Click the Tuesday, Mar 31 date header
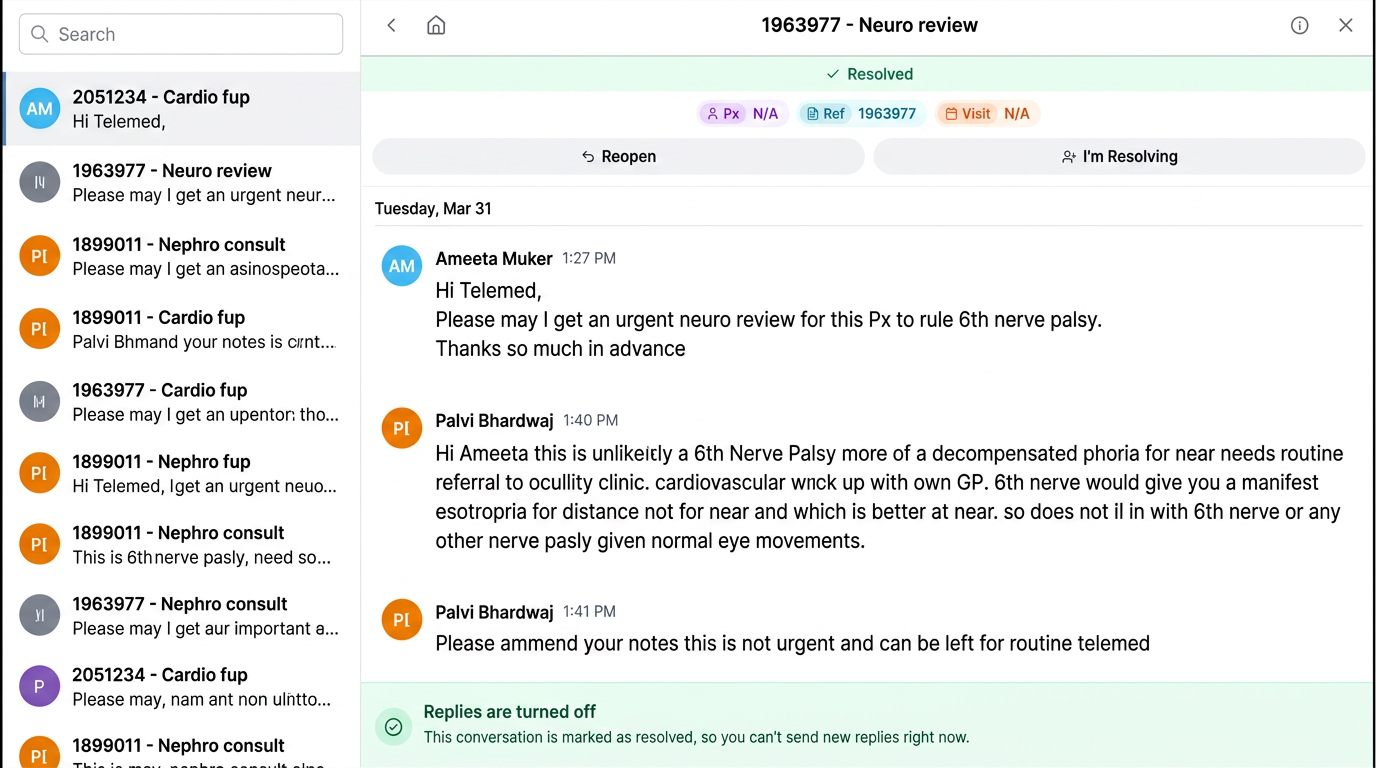 tap(433, 209)
